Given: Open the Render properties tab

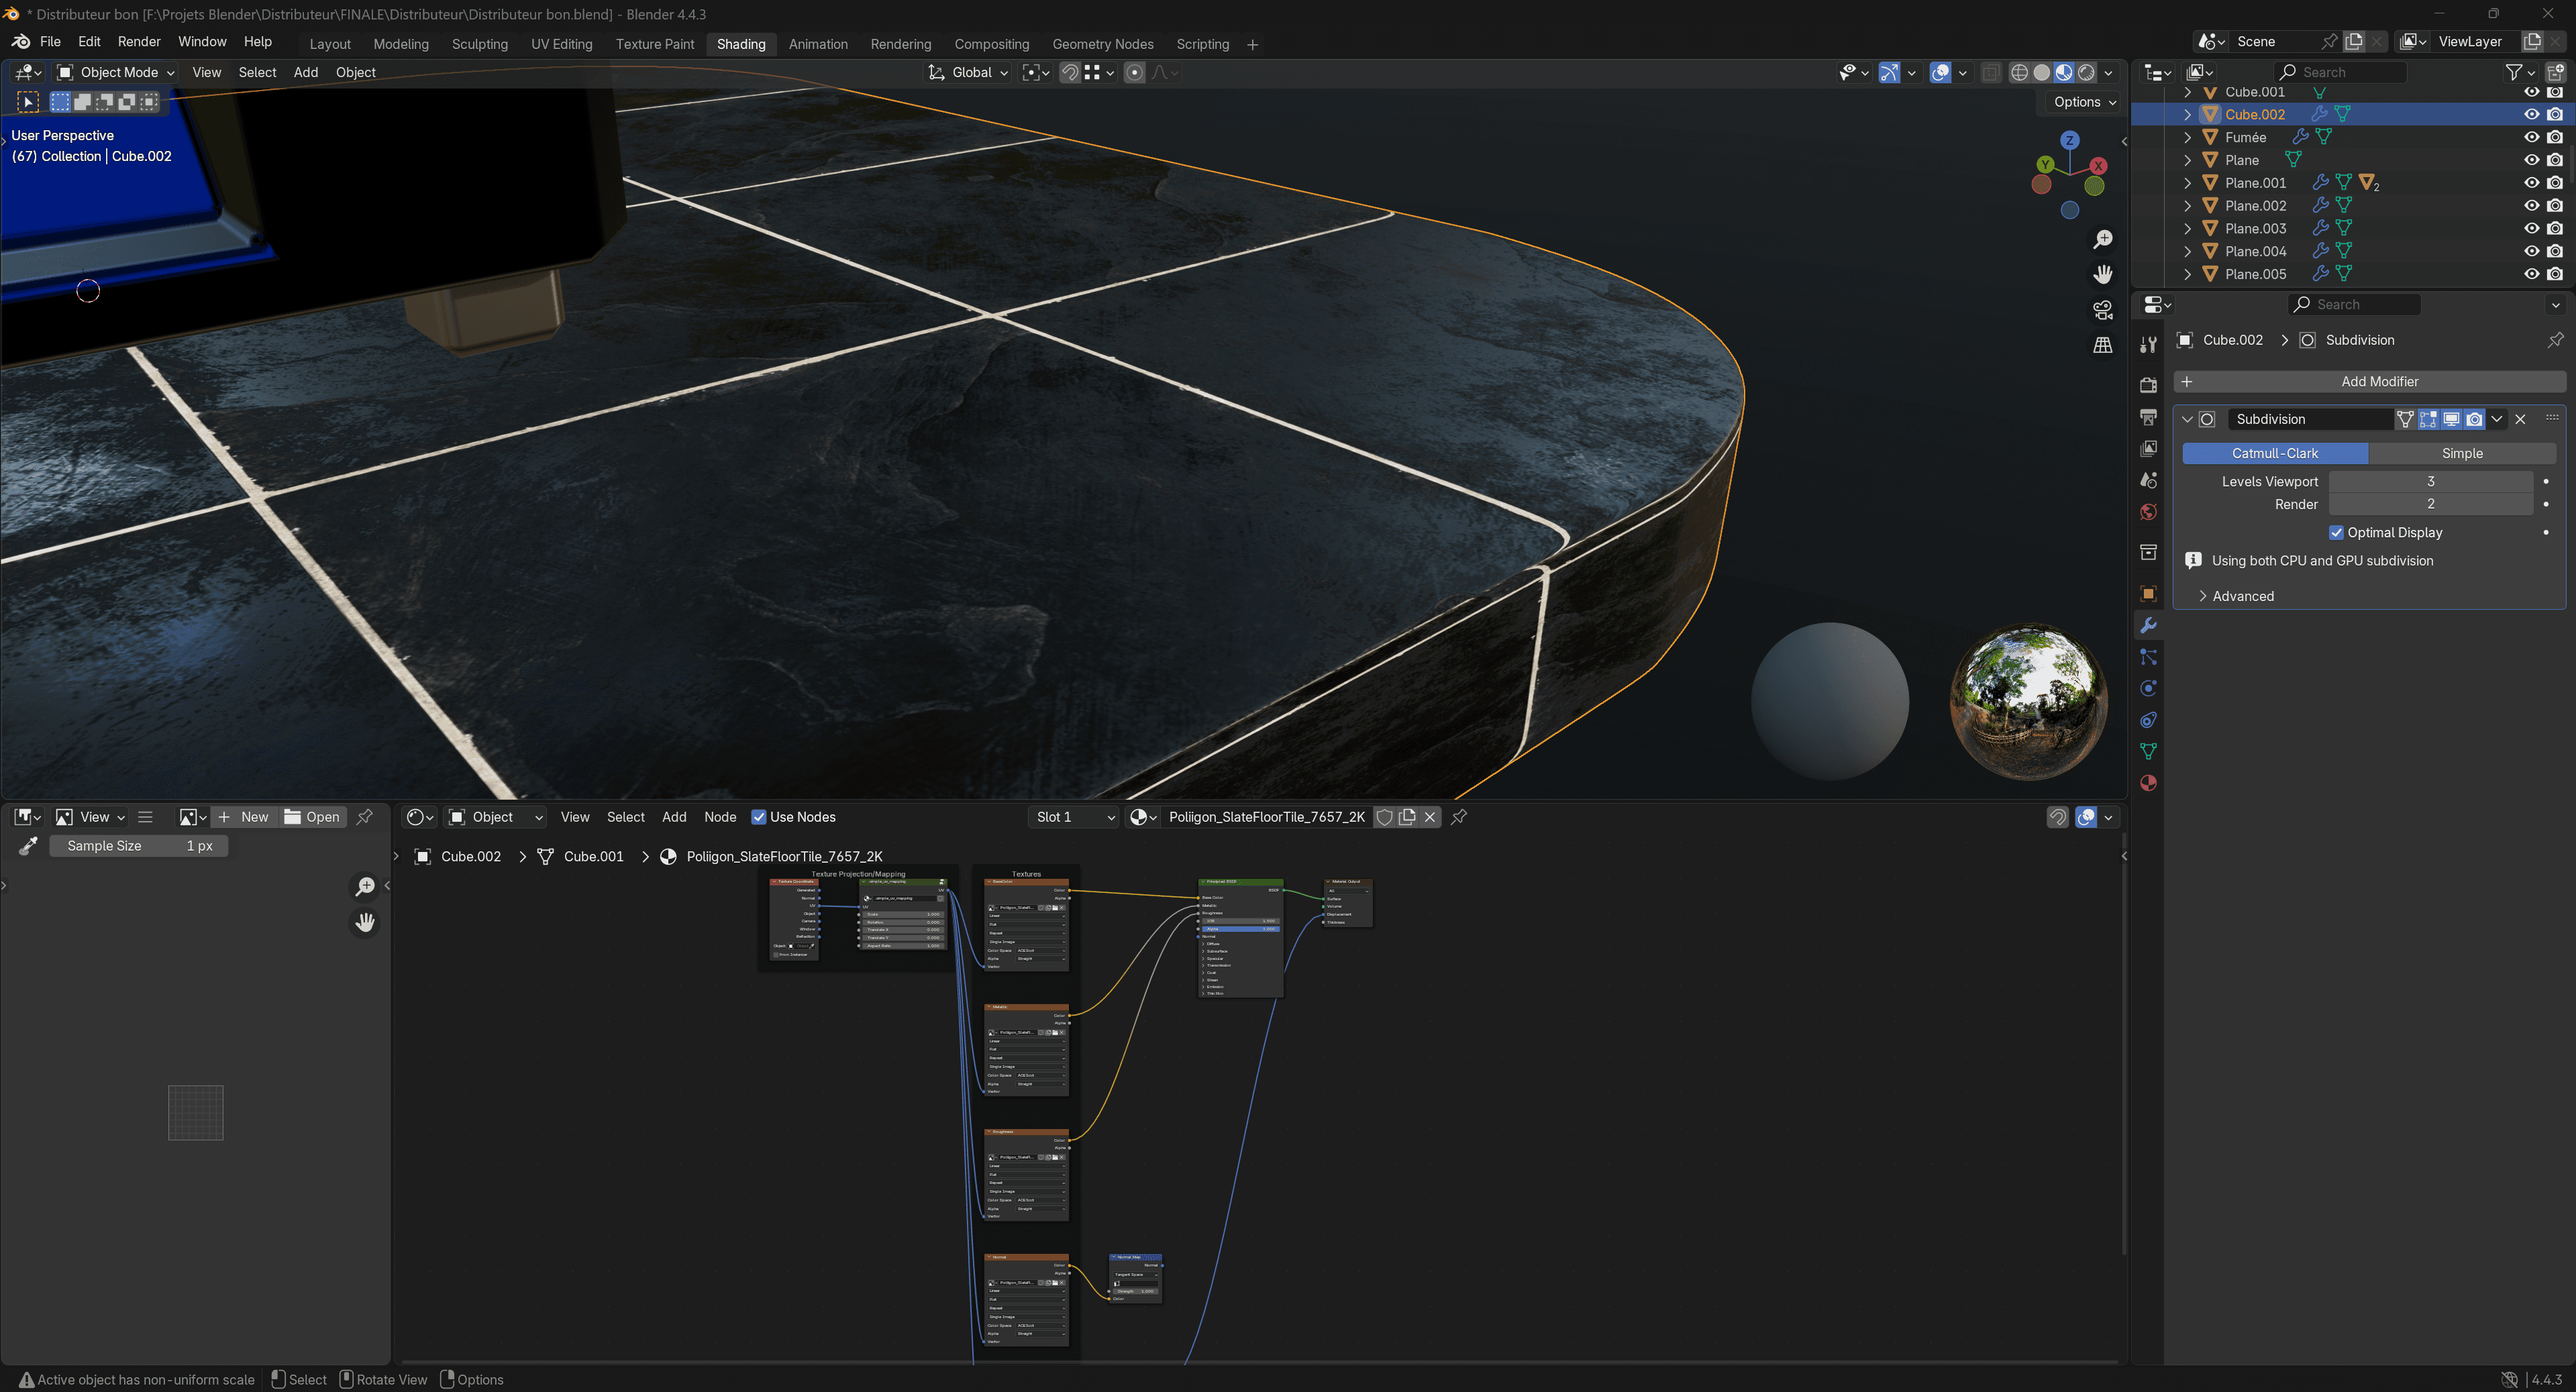Looking at the screenshot, I should (x=2148, y=385).
